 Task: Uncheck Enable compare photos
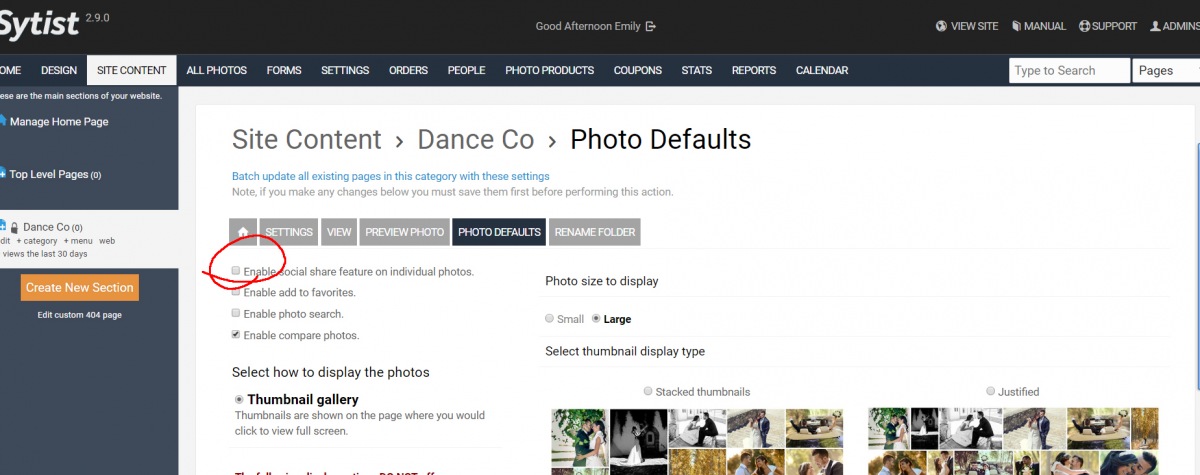[x=236, y=335]
